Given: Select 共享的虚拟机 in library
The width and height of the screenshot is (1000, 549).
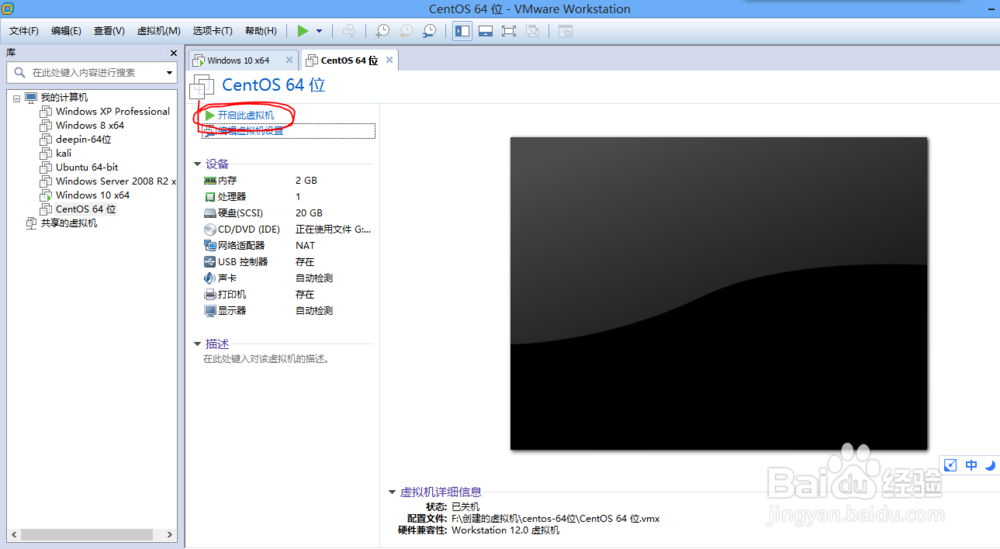Looking at the screenshot, I should click(x=69, y=223).
